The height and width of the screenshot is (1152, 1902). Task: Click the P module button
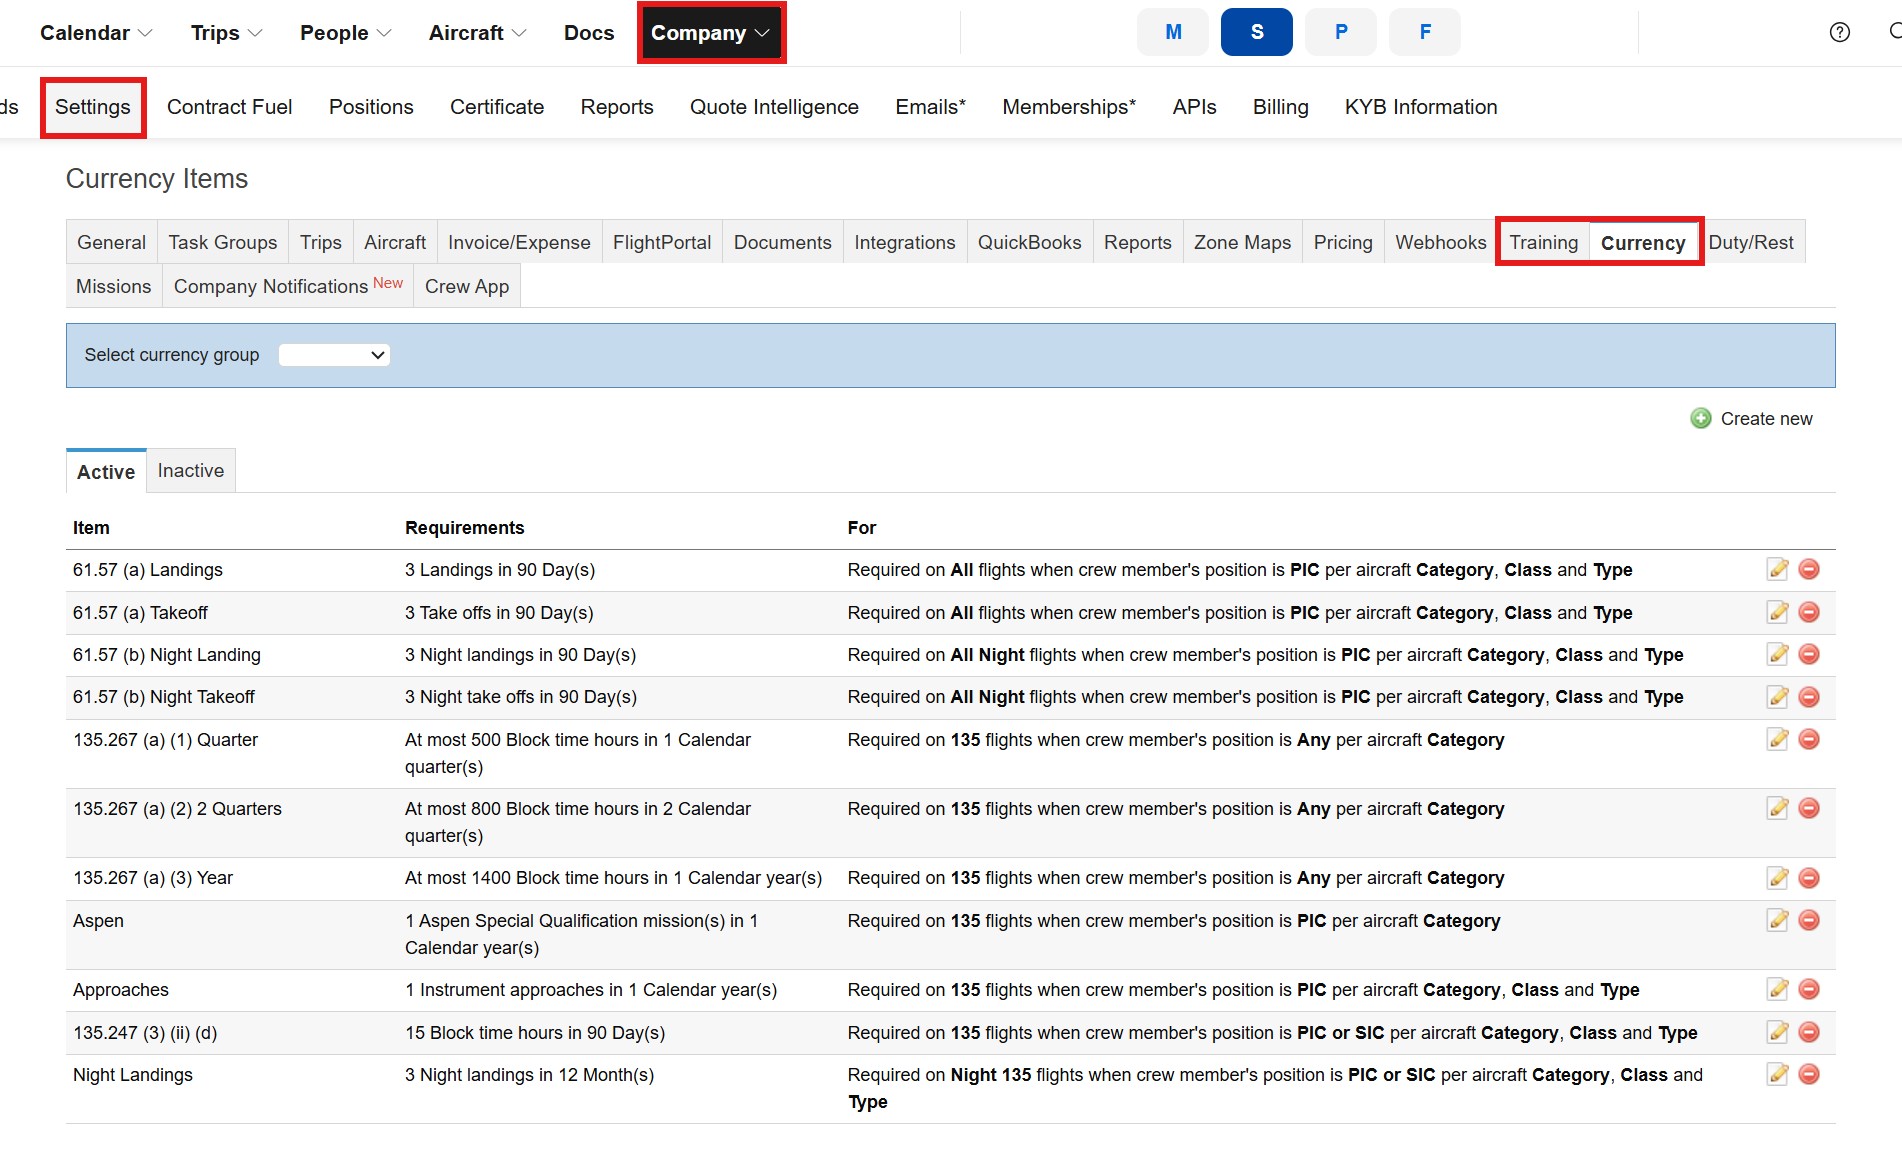(x=1341, y=32)
